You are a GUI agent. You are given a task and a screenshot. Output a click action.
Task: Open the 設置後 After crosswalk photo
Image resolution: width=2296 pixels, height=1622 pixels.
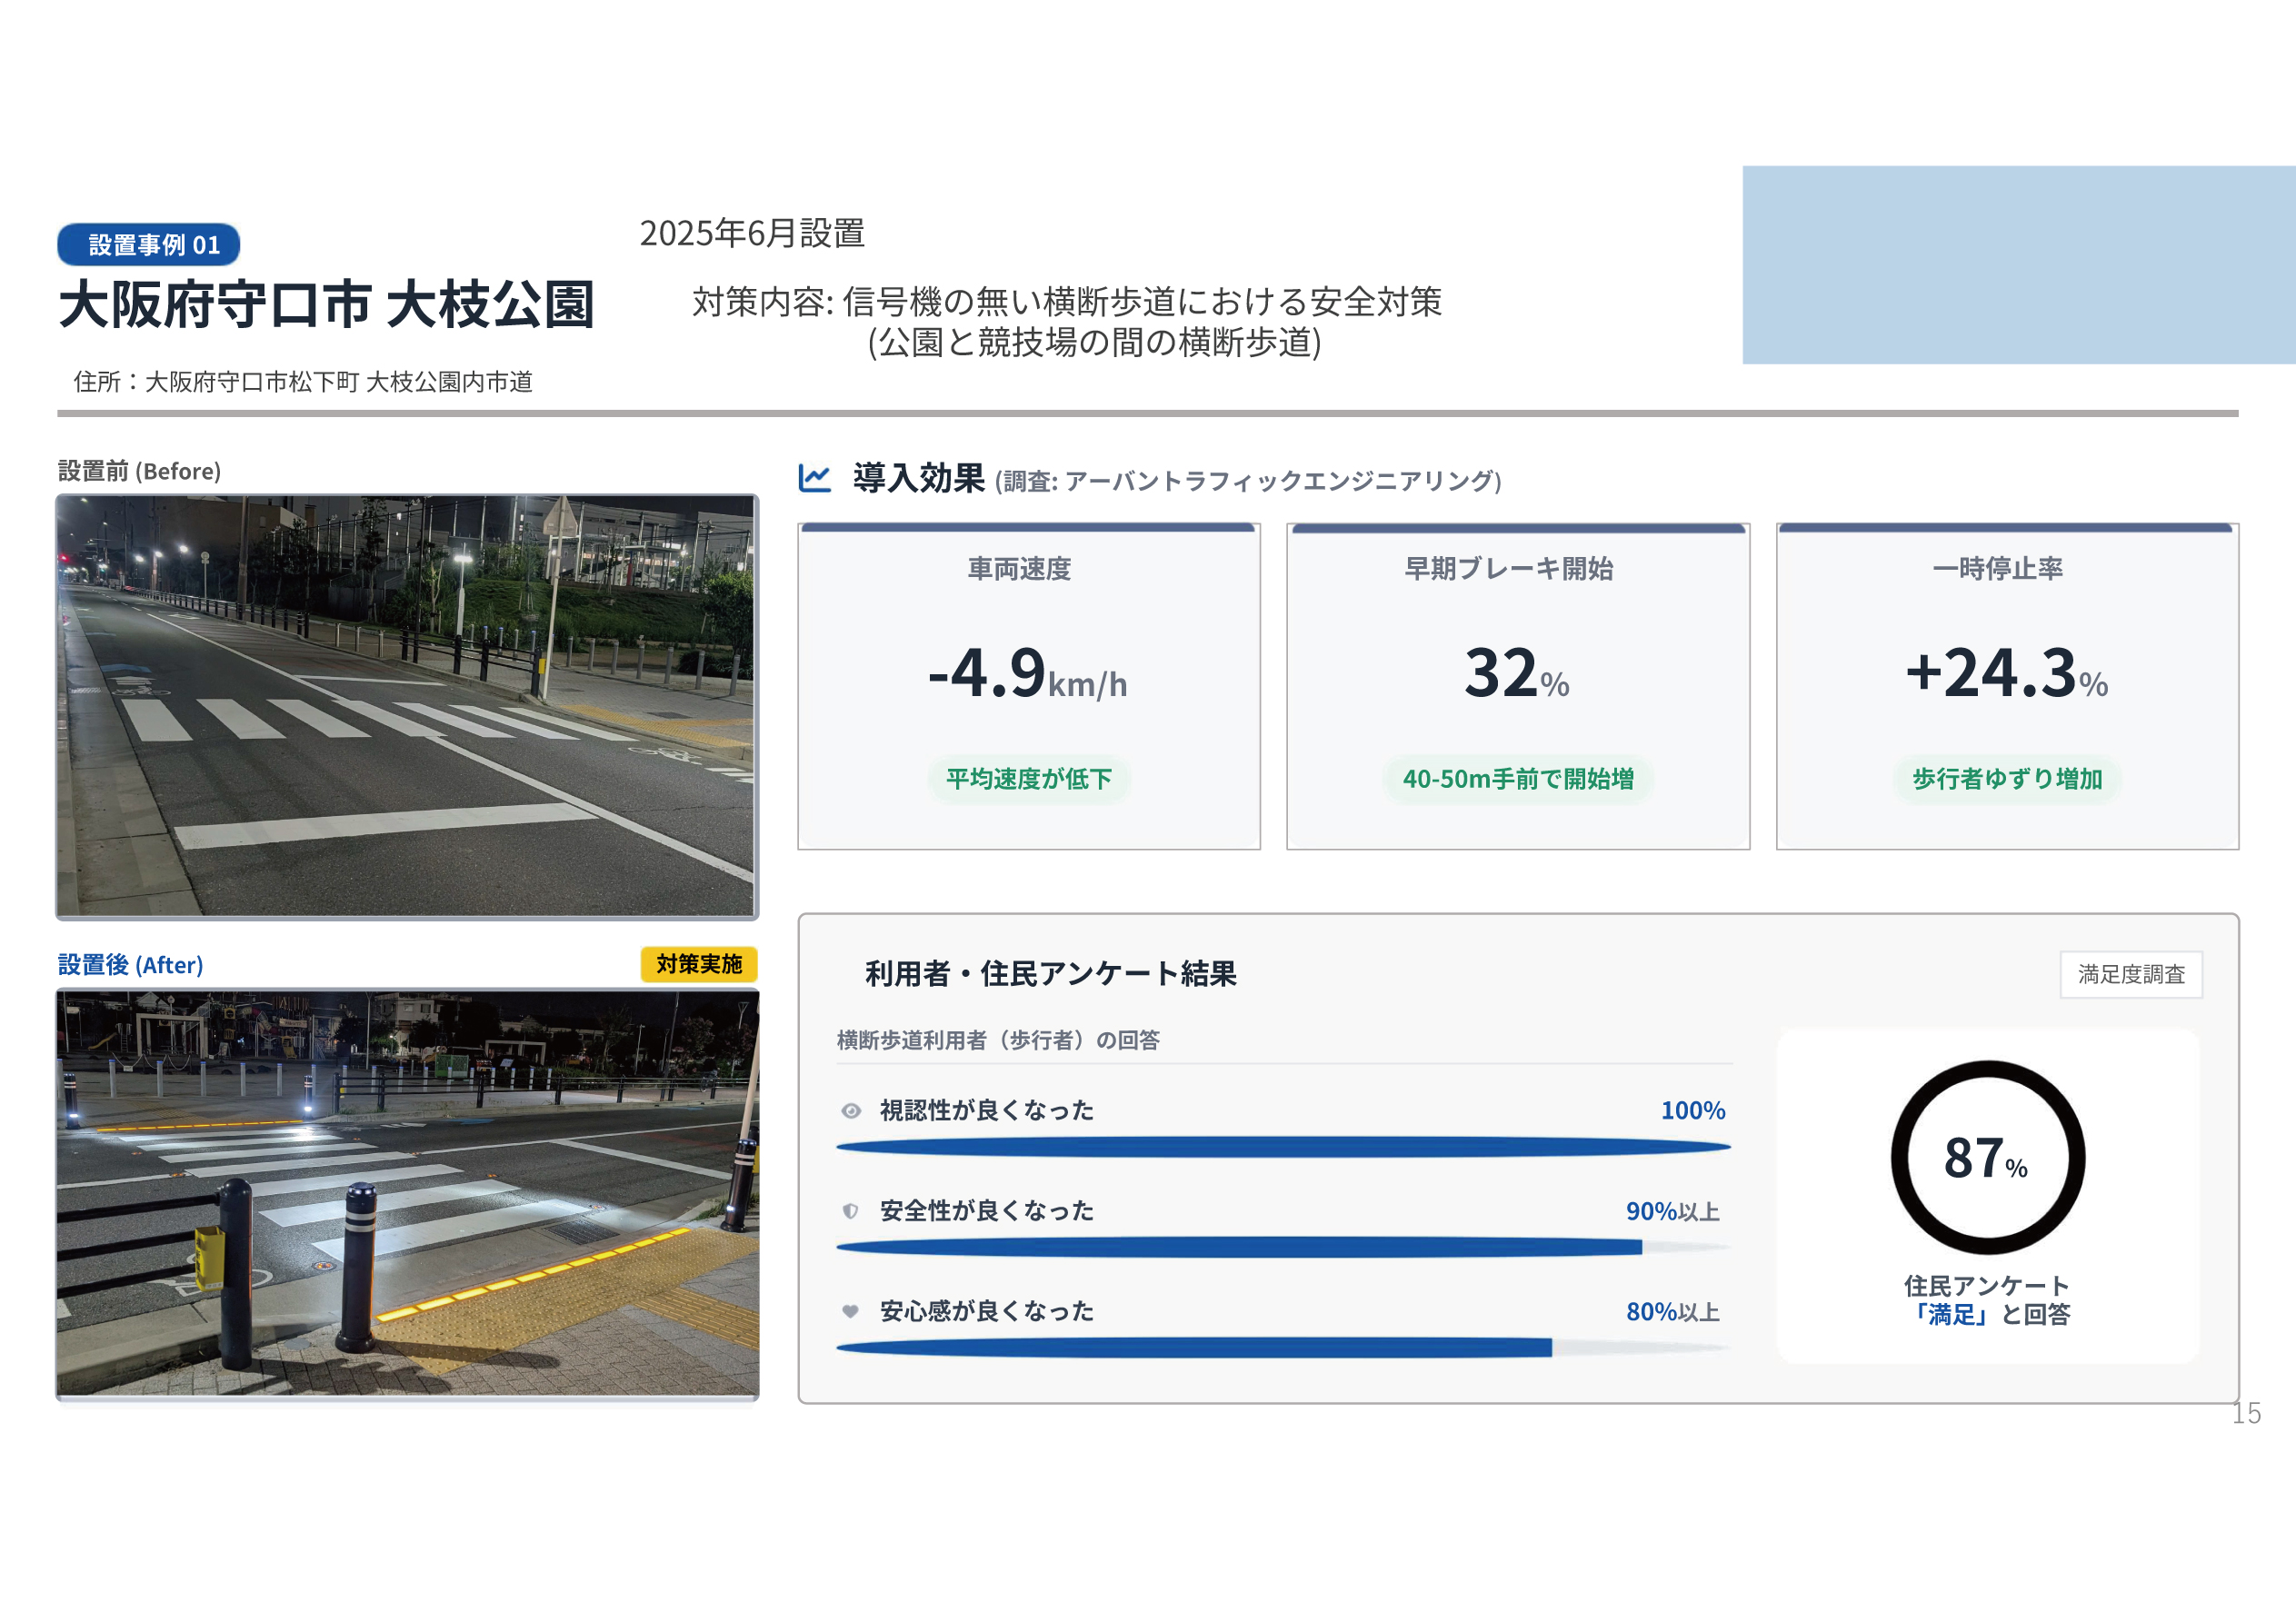tap(407, 1193)
